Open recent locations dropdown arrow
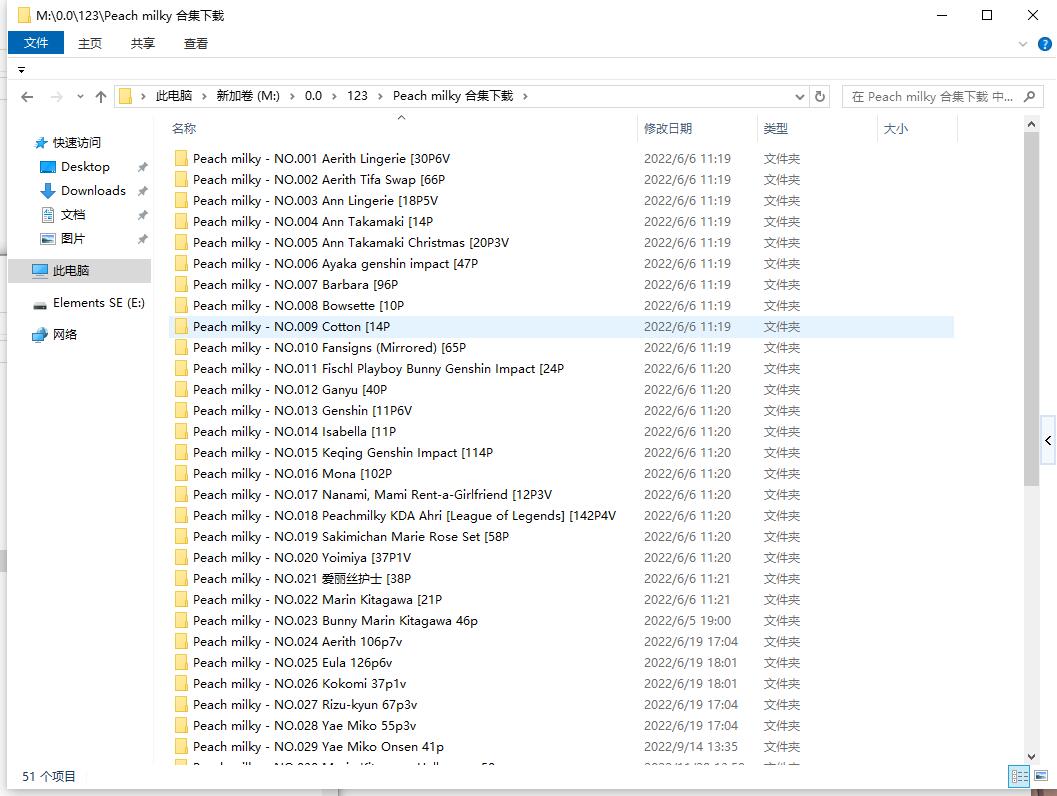Screen dimensions: 1057x796 coord(80,97)
